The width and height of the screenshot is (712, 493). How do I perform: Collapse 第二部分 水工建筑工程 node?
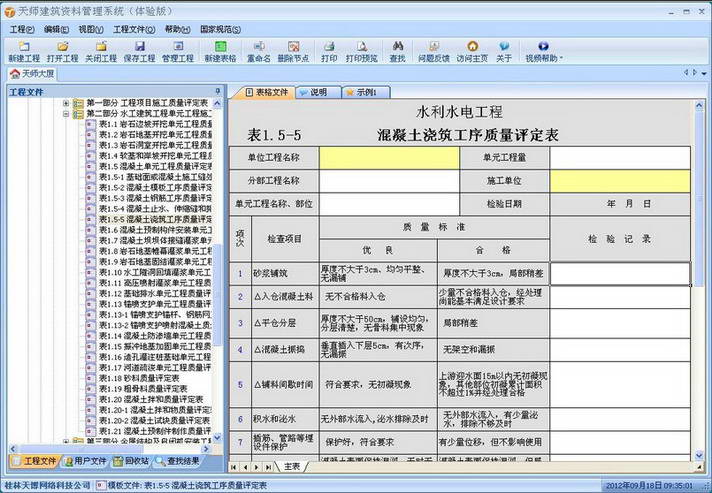pos(66,113)
